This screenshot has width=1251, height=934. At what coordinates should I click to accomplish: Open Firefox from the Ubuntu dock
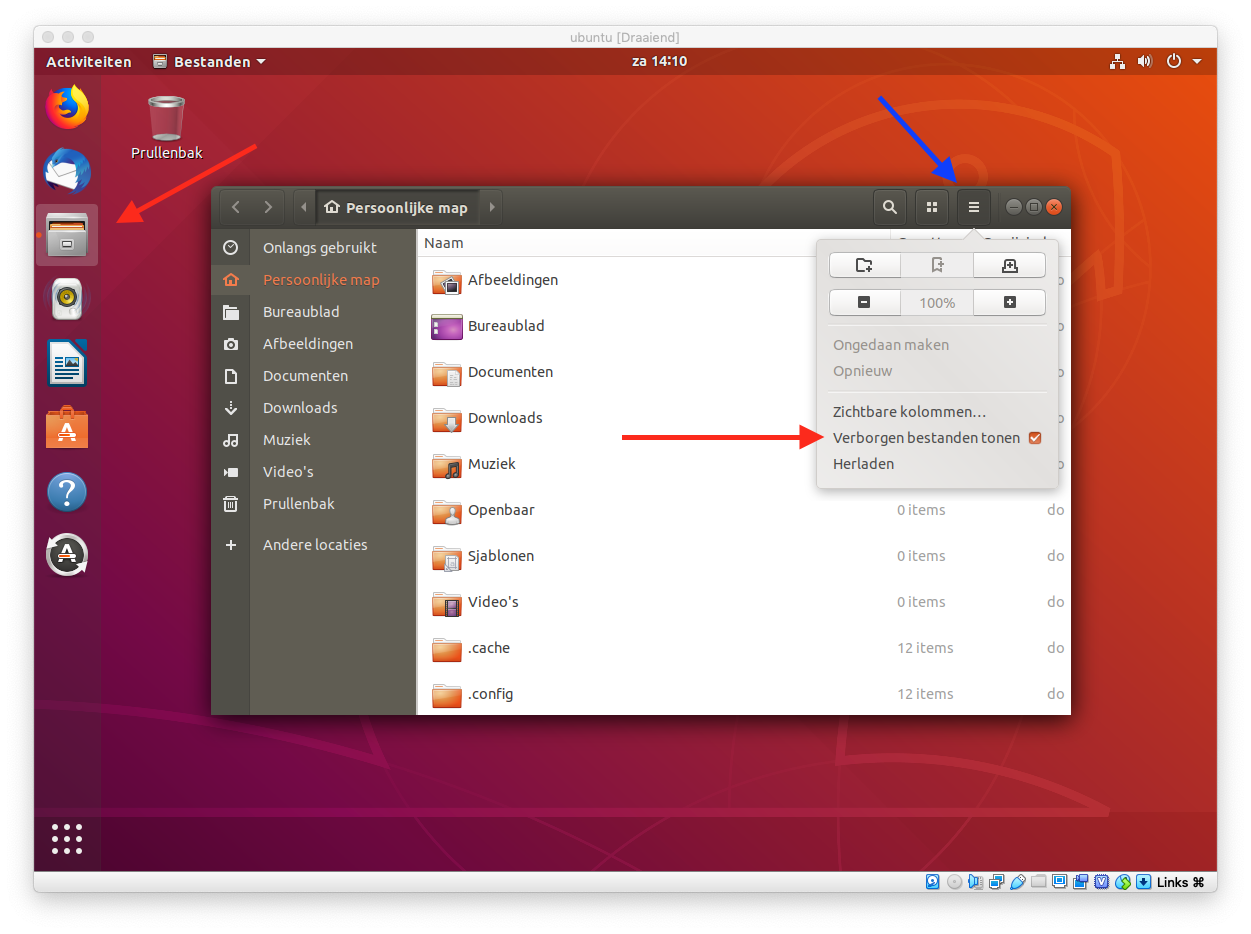(67, 108)
